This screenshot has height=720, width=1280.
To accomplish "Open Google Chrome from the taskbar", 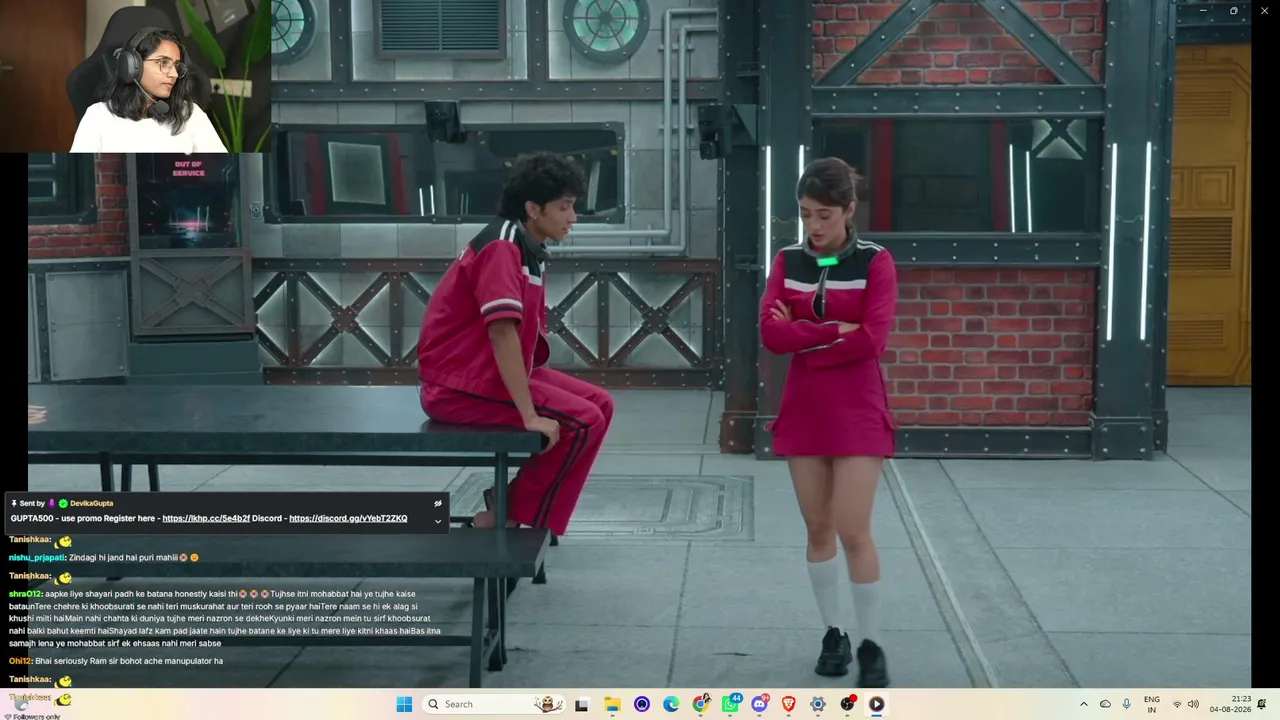I will (701, 704).
